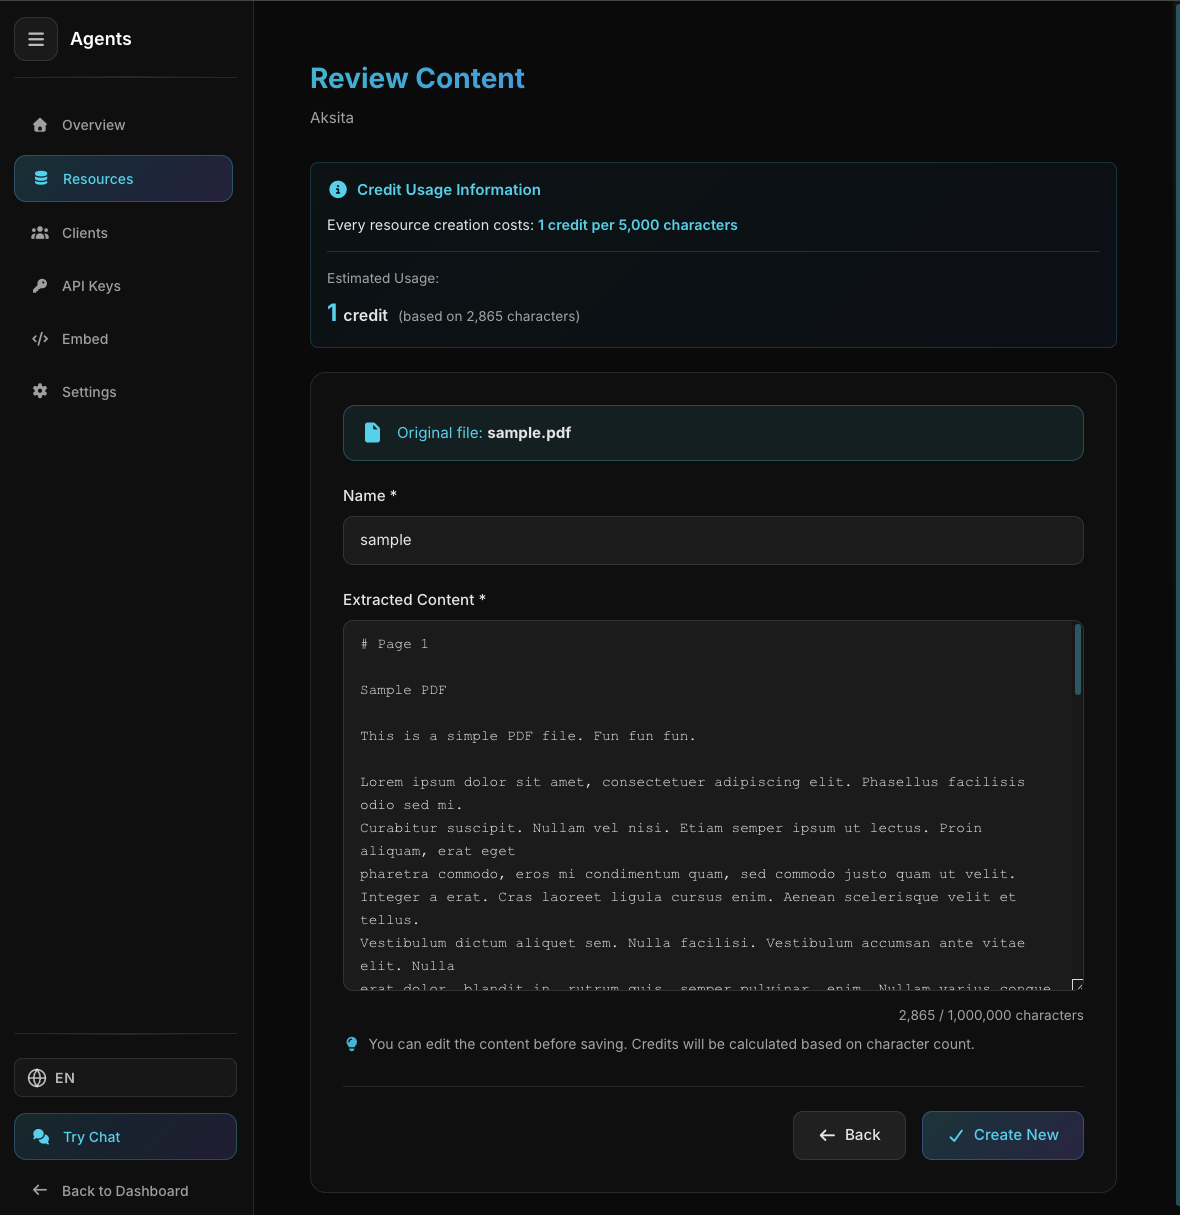Click the Resources database icon
The width and height of the screenshot is (1180, 1215).
point(41,179)
